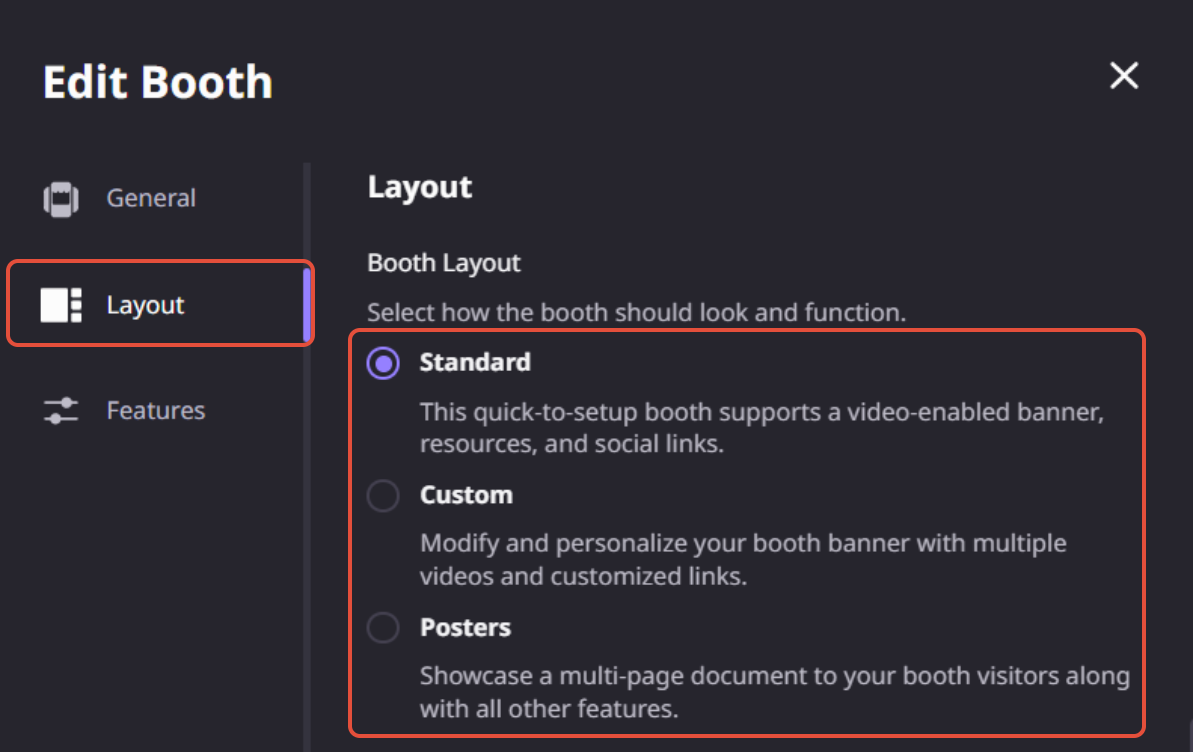Image resolution: width=1193 pixels, height=752 pixels.
Task: Close the Edit Booth dialog
Action: (x=1124, y=75)
